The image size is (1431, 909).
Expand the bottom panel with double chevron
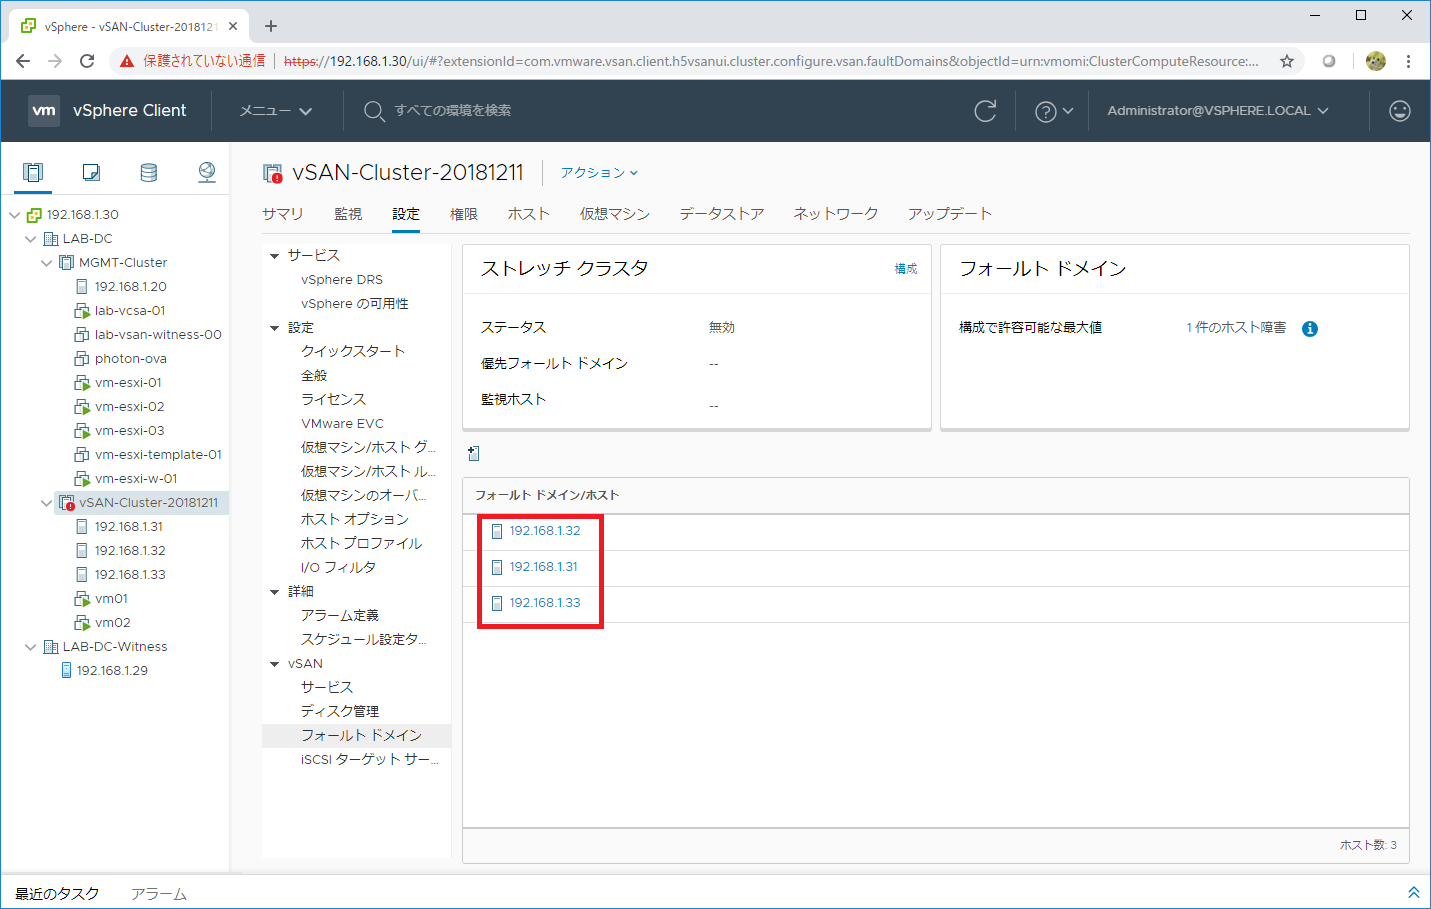tap(1414, 892)
